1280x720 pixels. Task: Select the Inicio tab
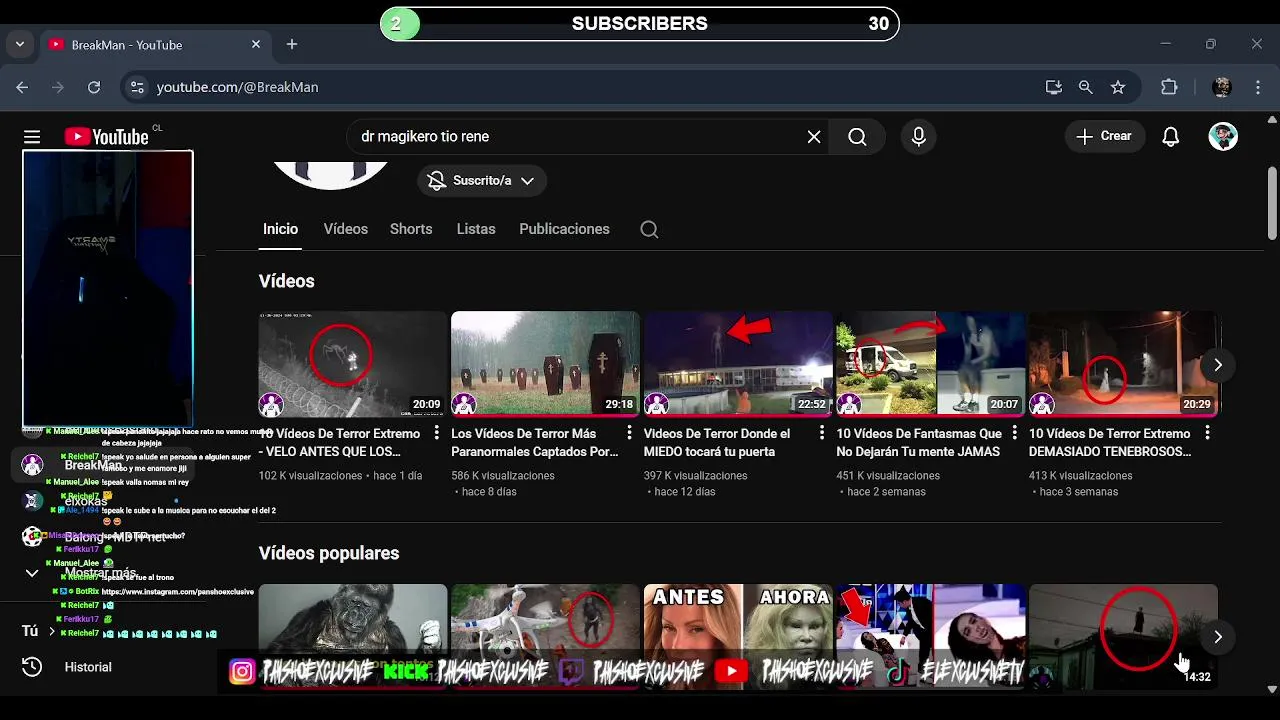click(280, 229)
